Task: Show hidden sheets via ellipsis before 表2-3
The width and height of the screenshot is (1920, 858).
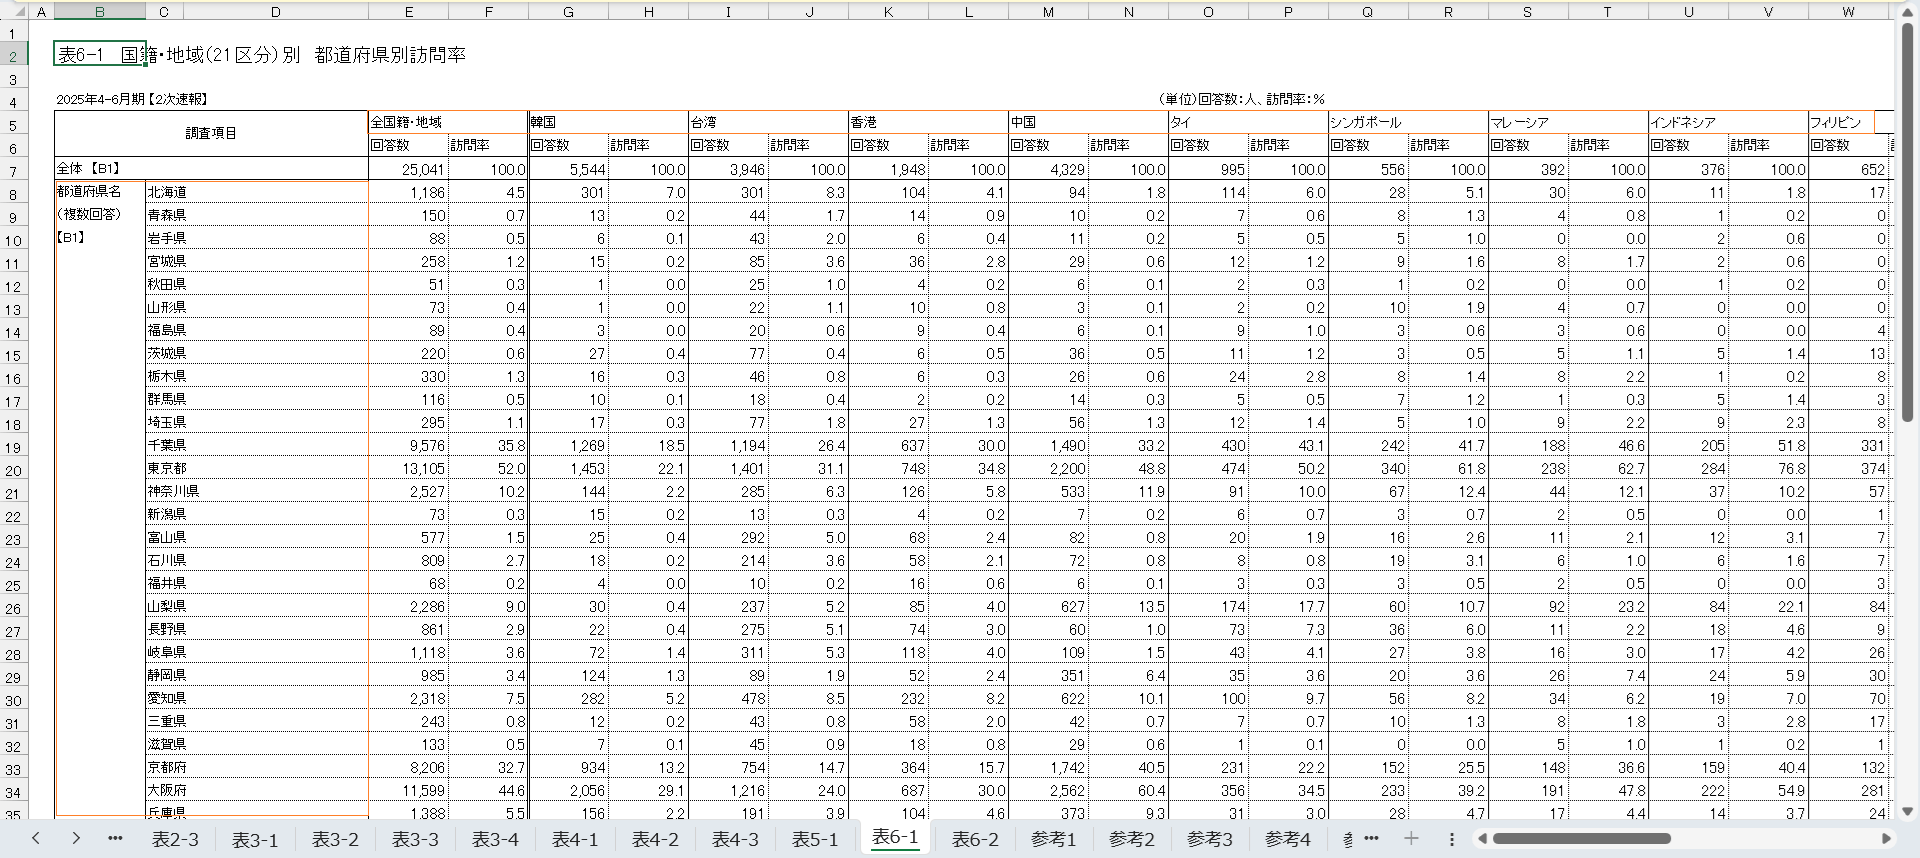Action: (x=115, y=838)
